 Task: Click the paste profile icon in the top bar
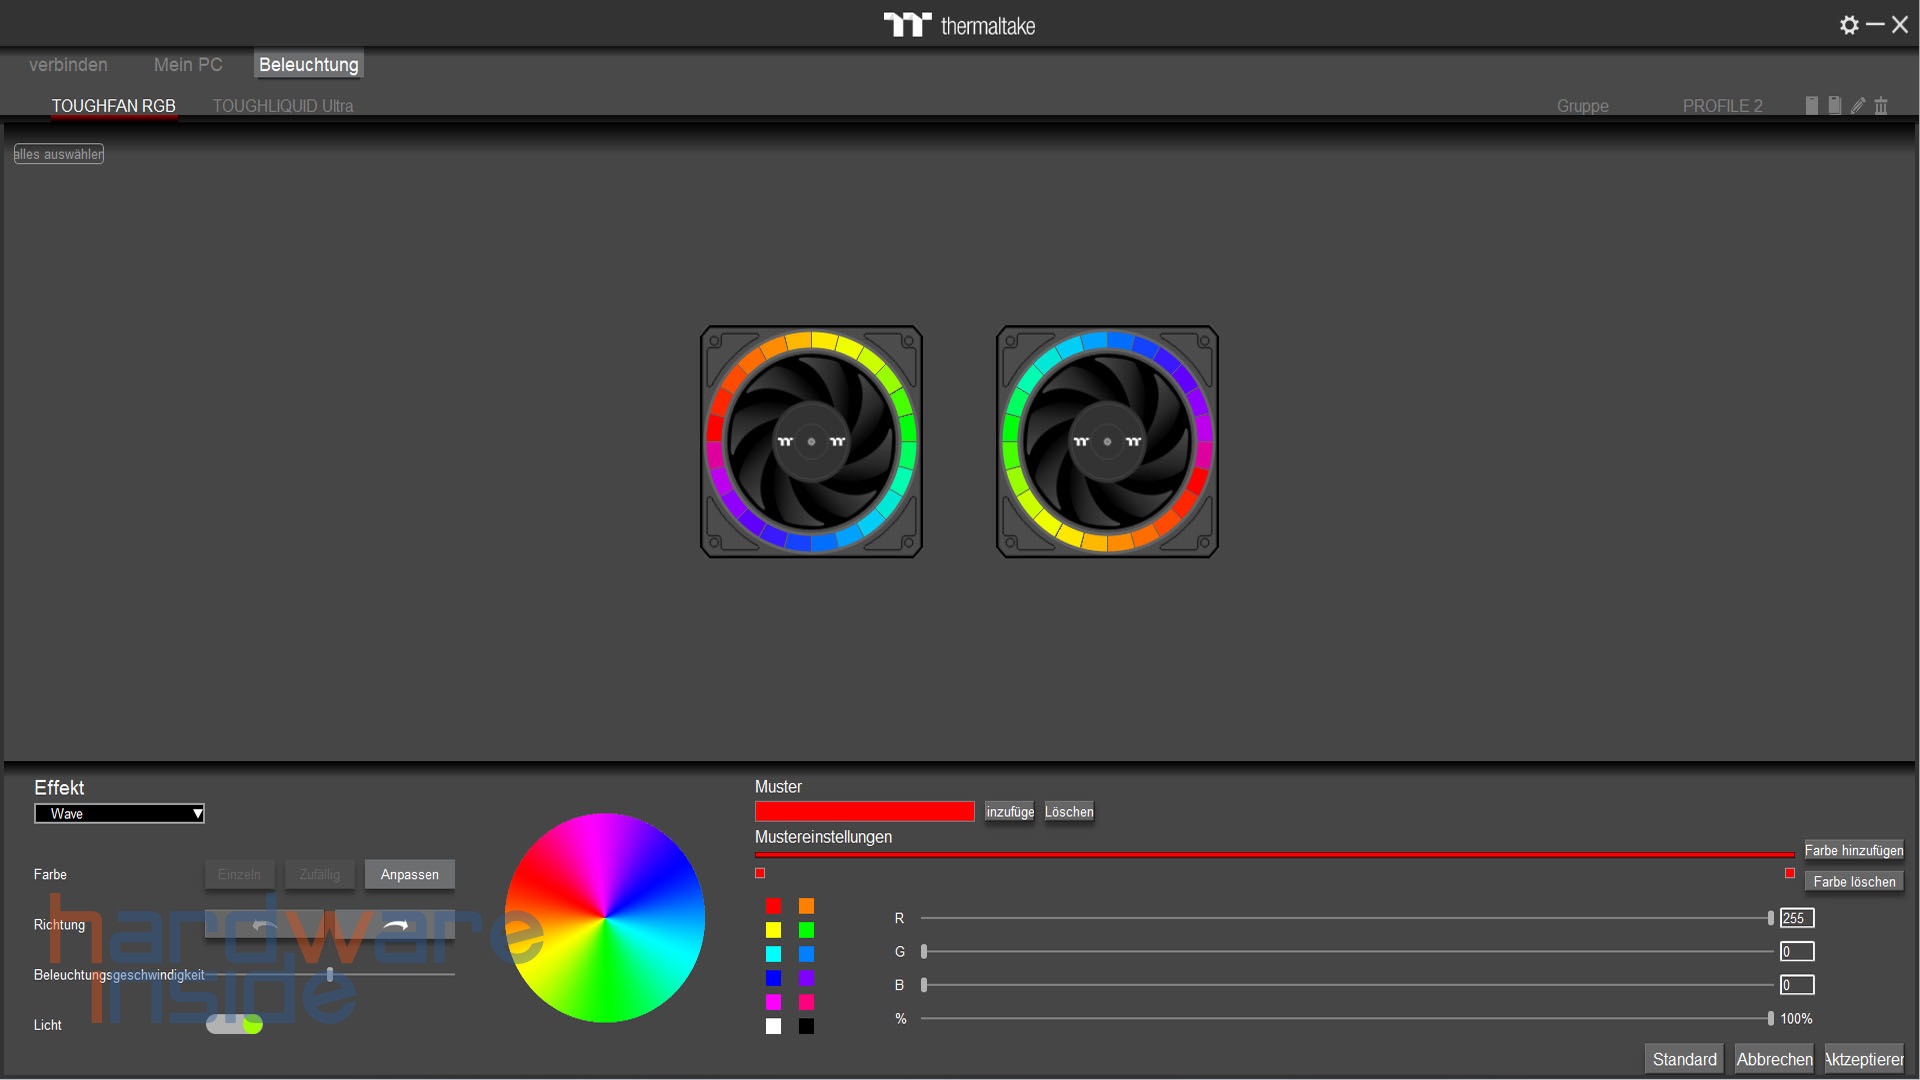pyautogui.click(x=1833, y=105)
